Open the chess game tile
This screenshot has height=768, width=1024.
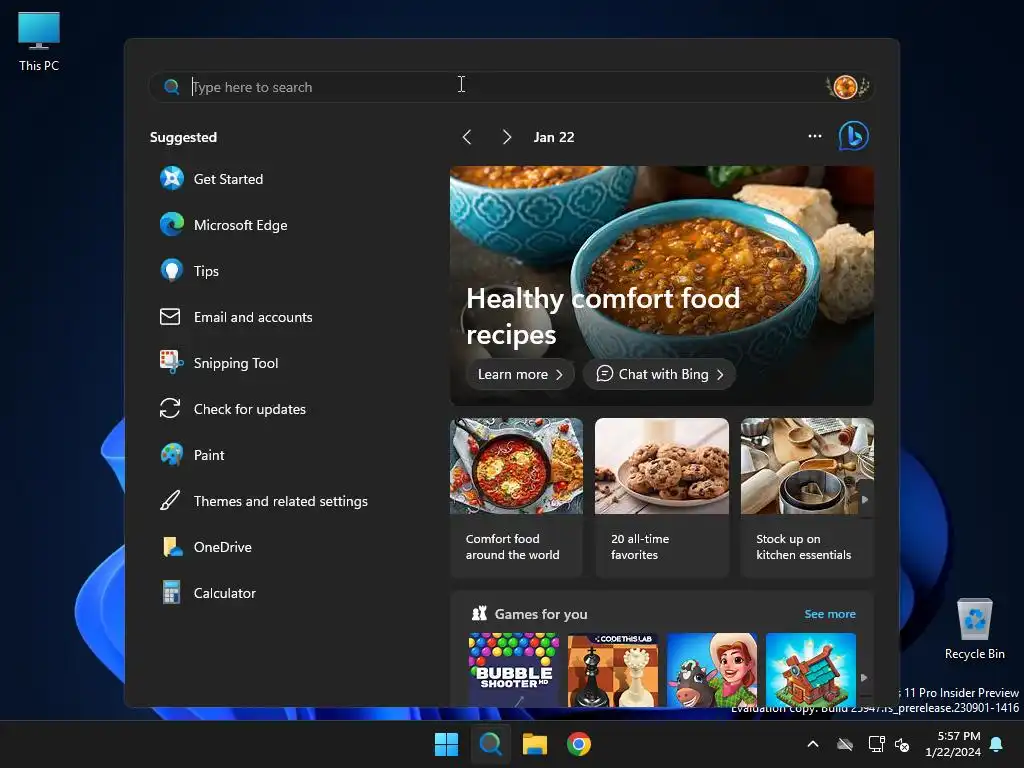point(613,669)
